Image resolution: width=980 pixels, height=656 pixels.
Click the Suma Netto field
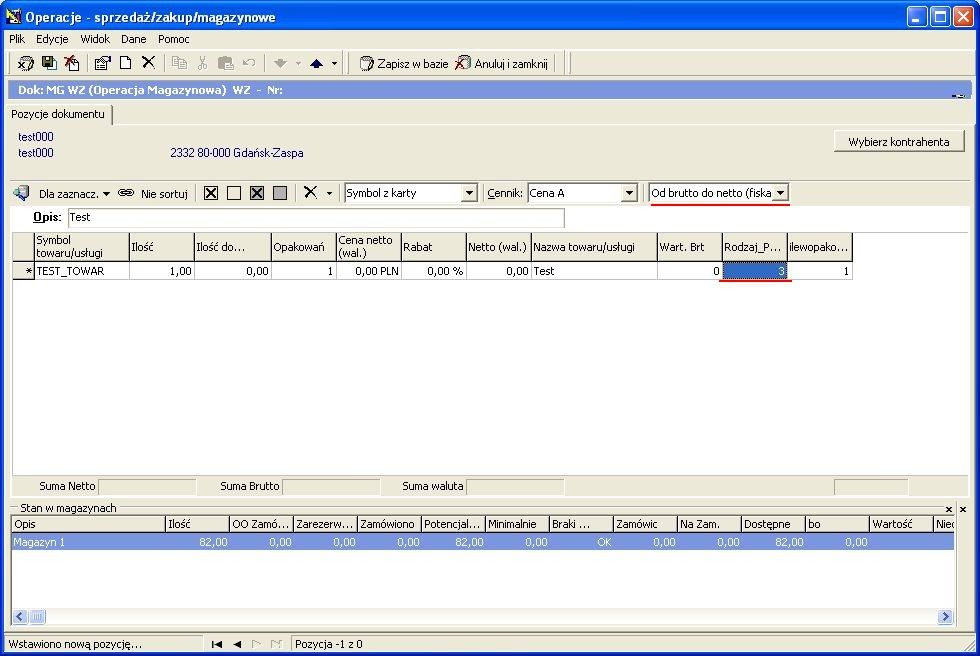(147, 486)
